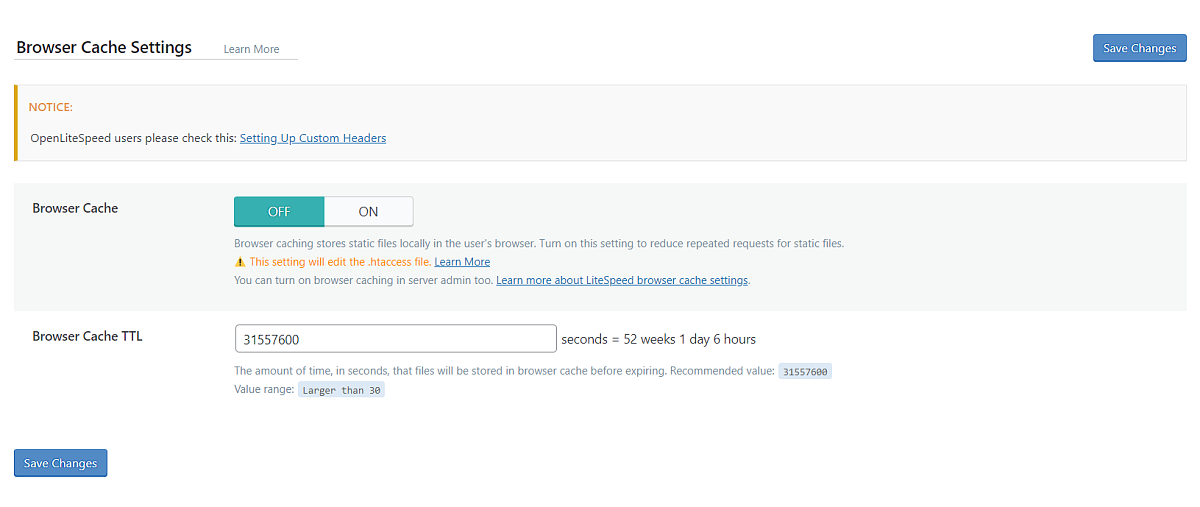Click the orange NOTICE heading
Screen dimensions: 1200x507
[51, 107]
